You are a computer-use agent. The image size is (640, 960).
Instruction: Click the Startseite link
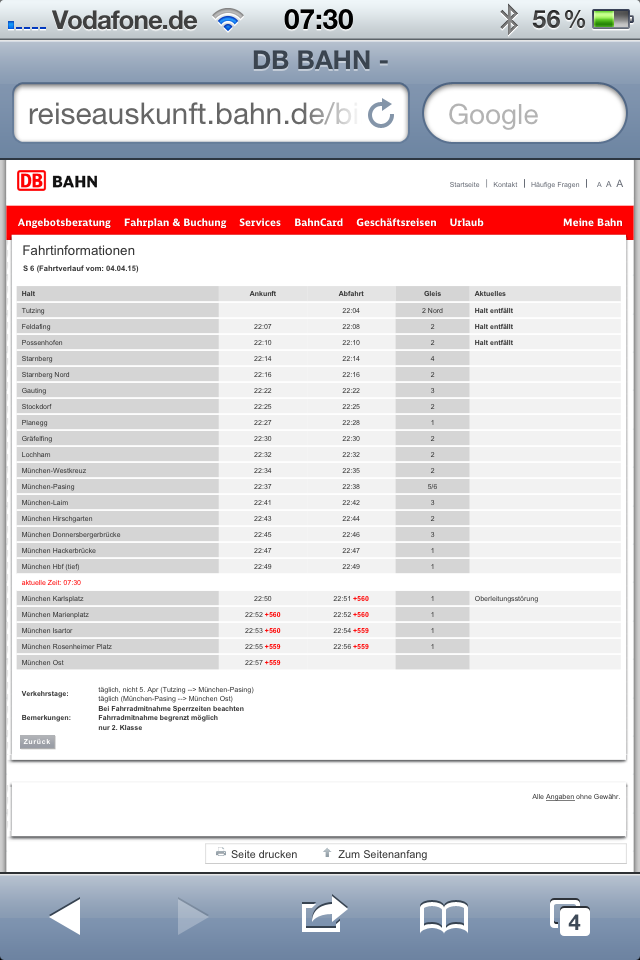point(464,184)
